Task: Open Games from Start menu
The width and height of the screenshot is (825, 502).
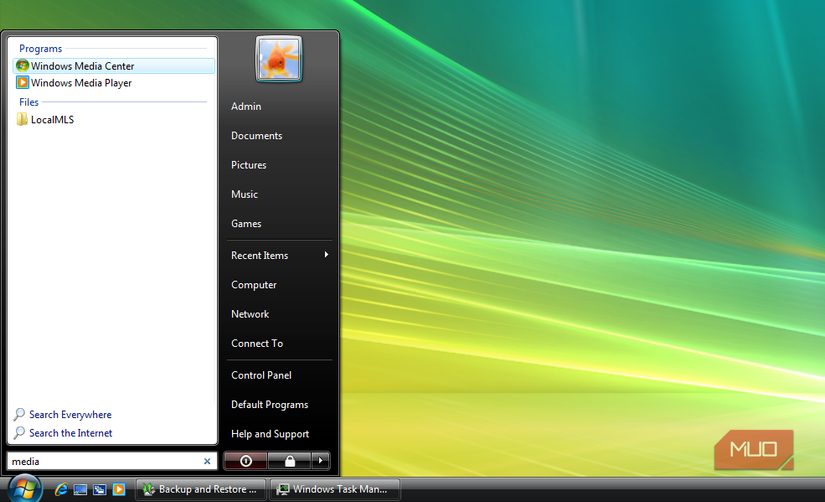Action: coord(246,224)
